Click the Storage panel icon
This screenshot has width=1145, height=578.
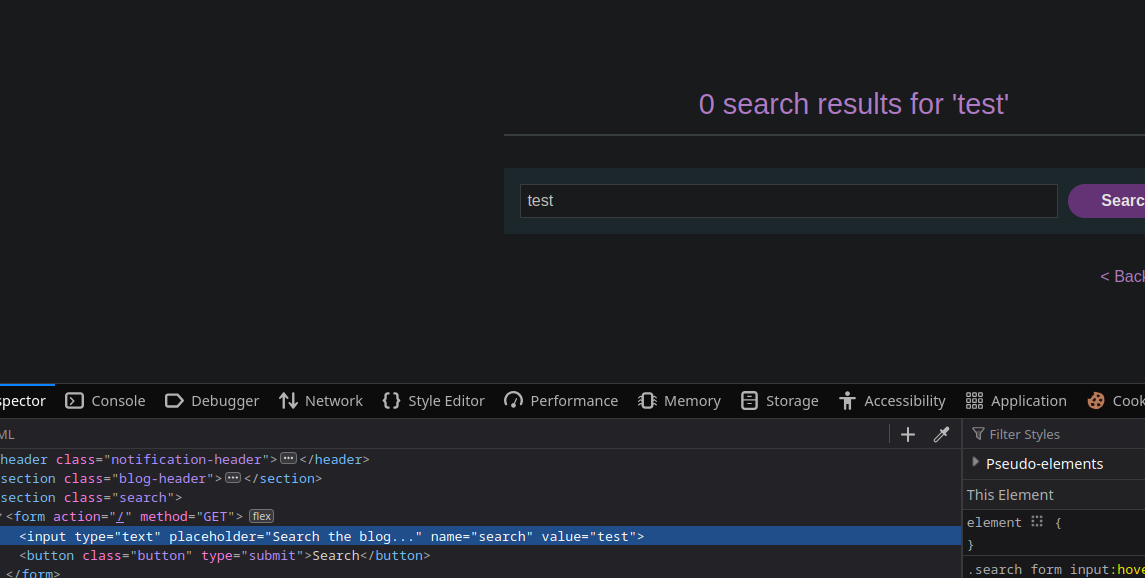coord(750,401)
